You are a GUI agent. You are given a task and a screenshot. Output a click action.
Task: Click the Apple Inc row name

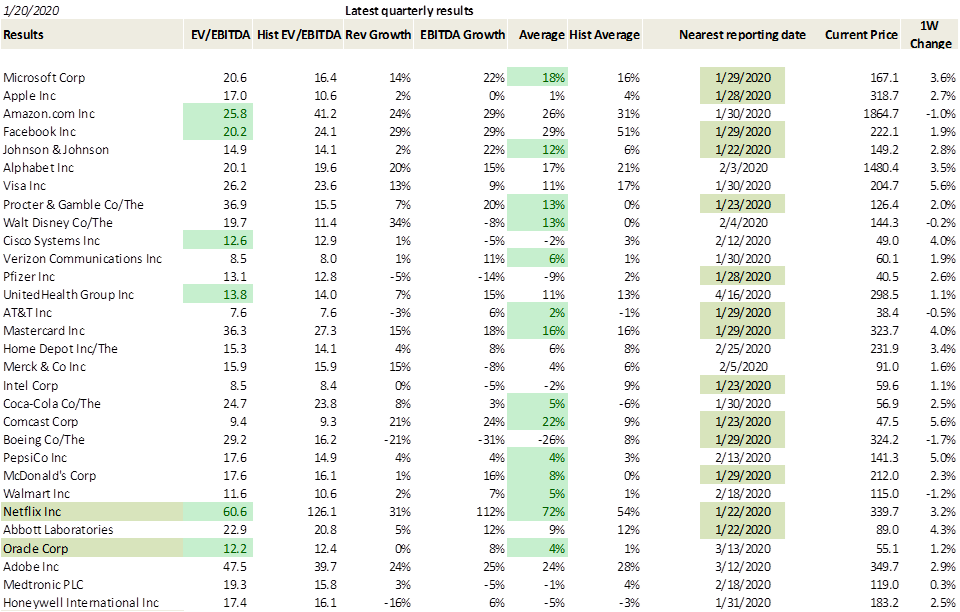pyautogui.click(x=29, y=95)
